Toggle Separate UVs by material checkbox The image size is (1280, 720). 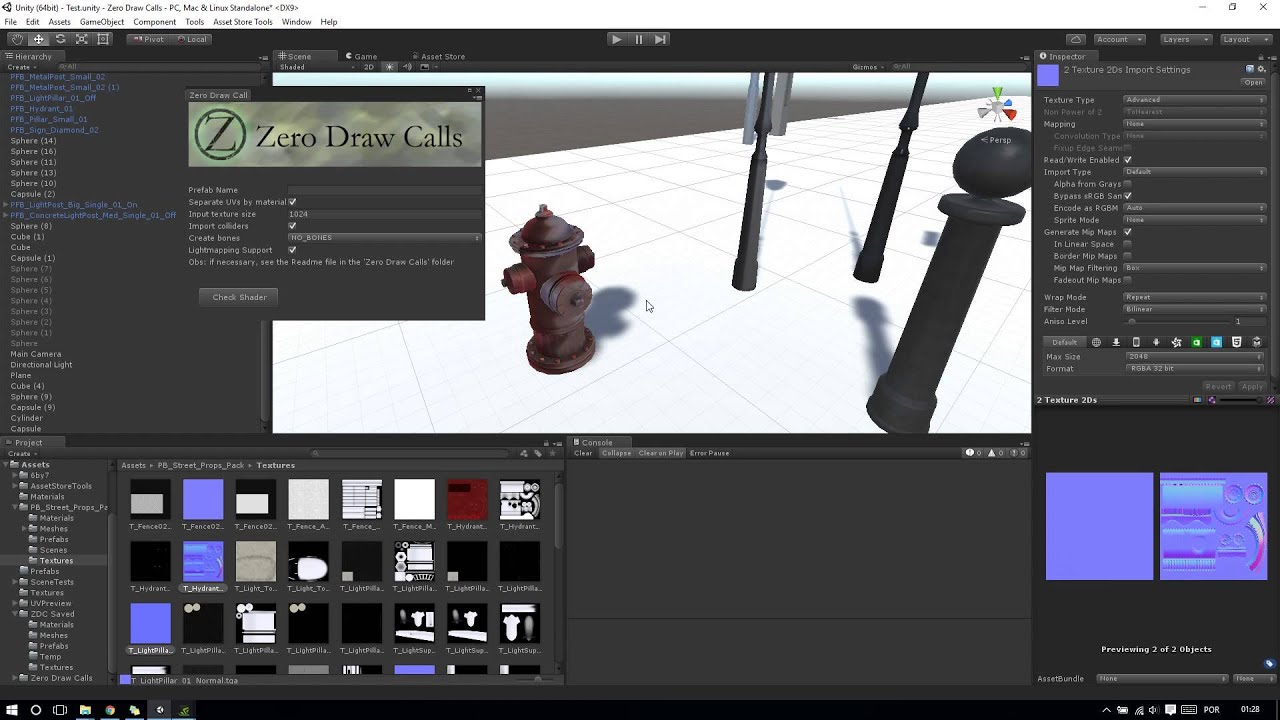click(292, 202)
